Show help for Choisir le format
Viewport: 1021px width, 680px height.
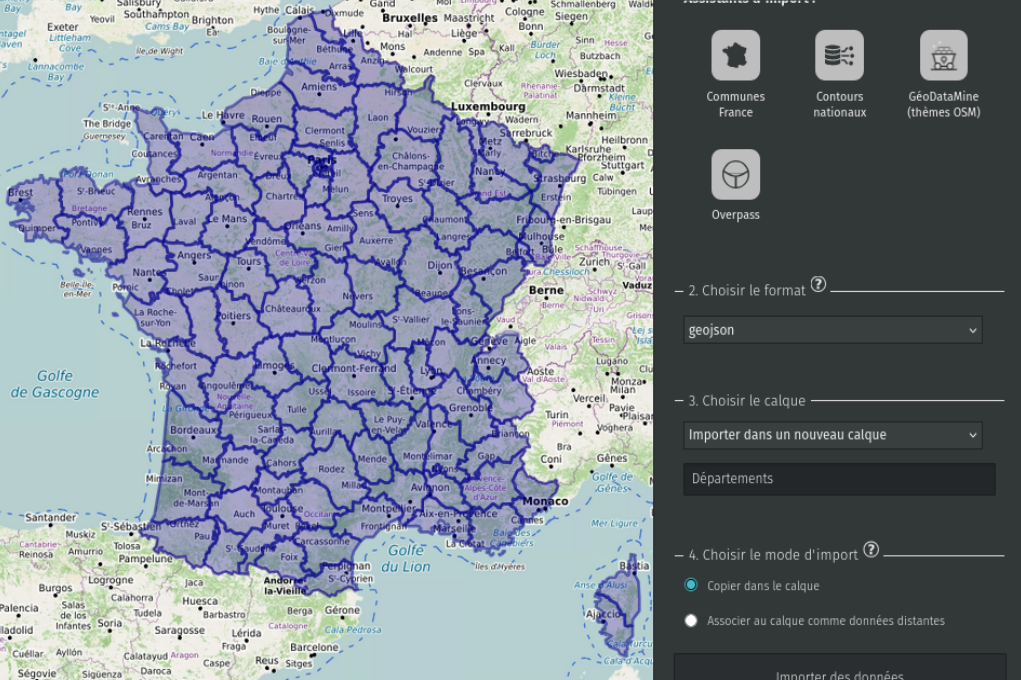click(818, 285)
